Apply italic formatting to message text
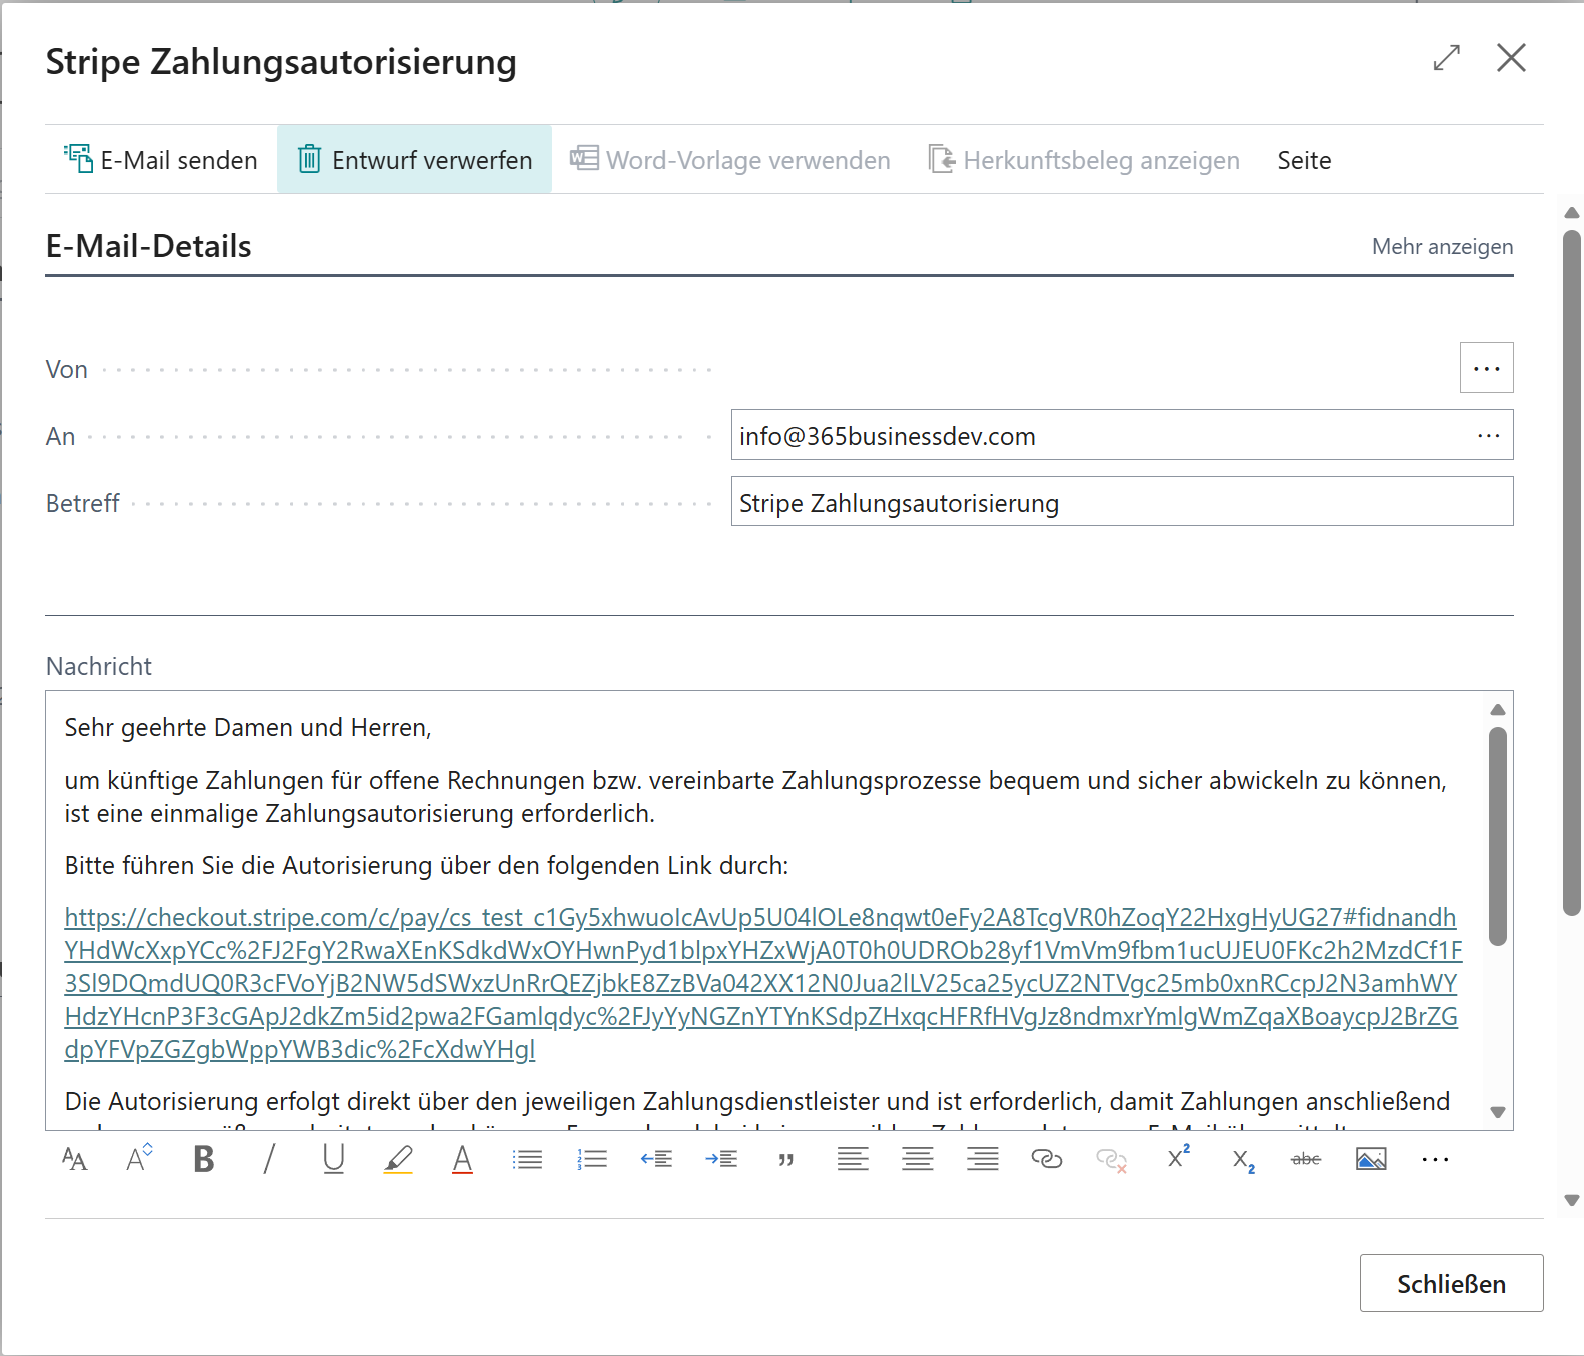 [268, 1159]
